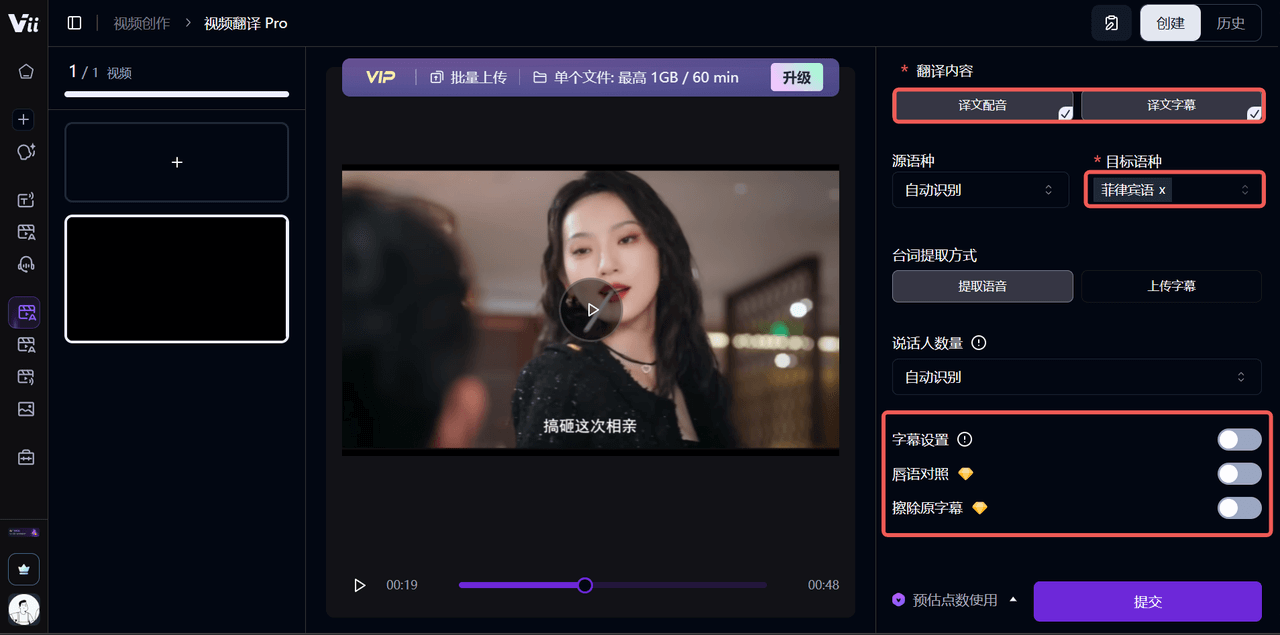1280x635 pixels.
Task: Turn on the 擦除原字幕 switch
Action: [x=1239, y=508]
